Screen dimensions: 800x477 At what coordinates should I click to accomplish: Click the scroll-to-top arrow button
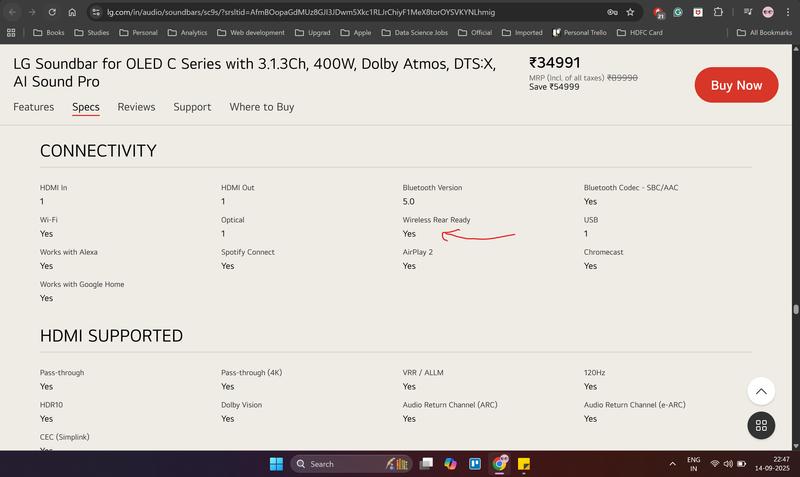tap(761, 391)
